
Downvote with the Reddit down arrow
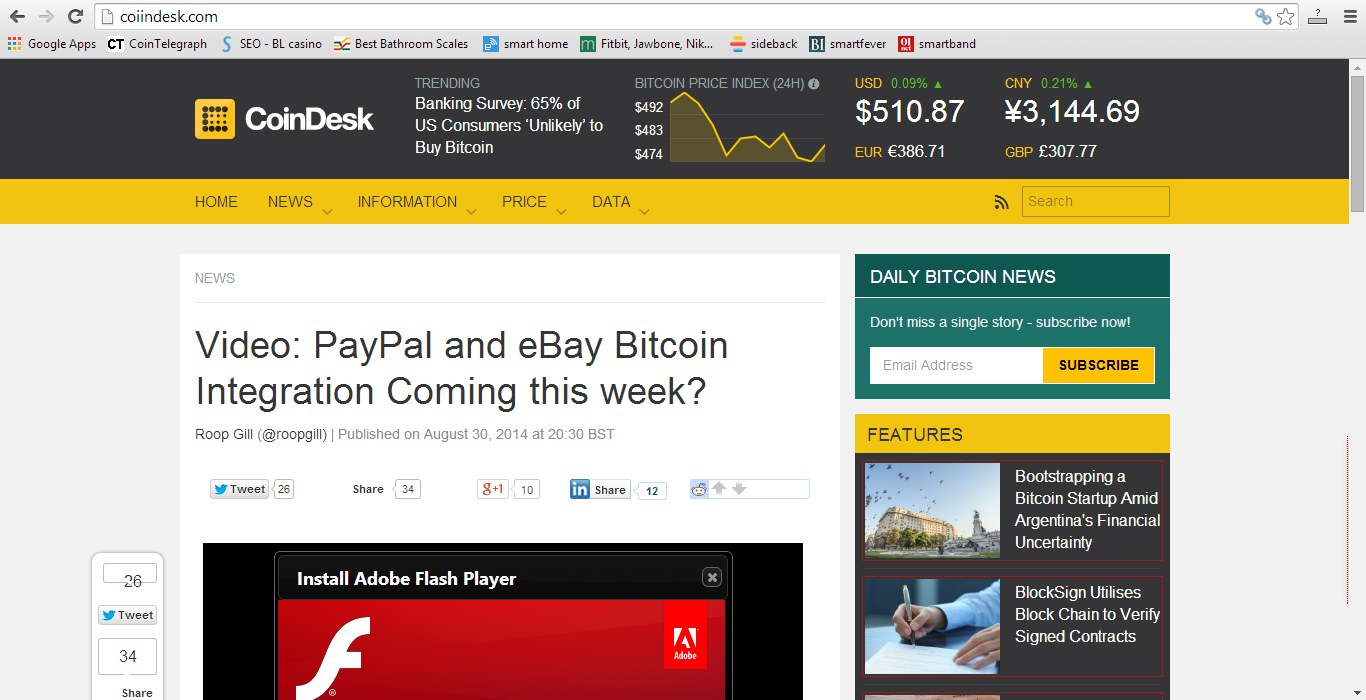click(x=739, y=488)
